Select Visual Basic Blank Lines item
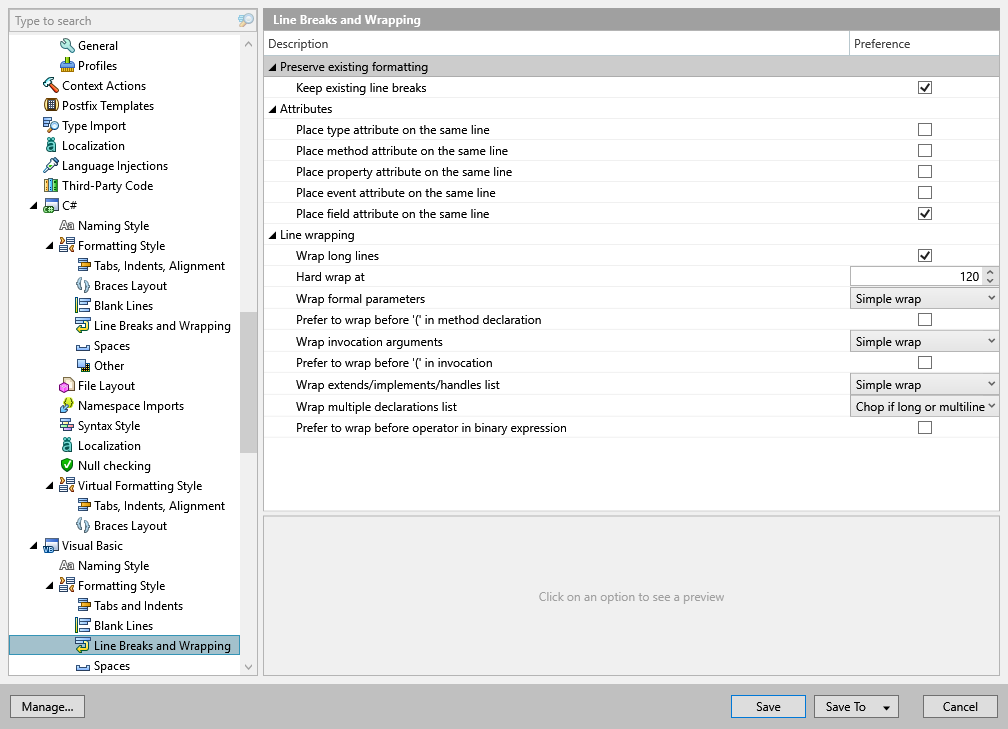 [x=123, y=626]
